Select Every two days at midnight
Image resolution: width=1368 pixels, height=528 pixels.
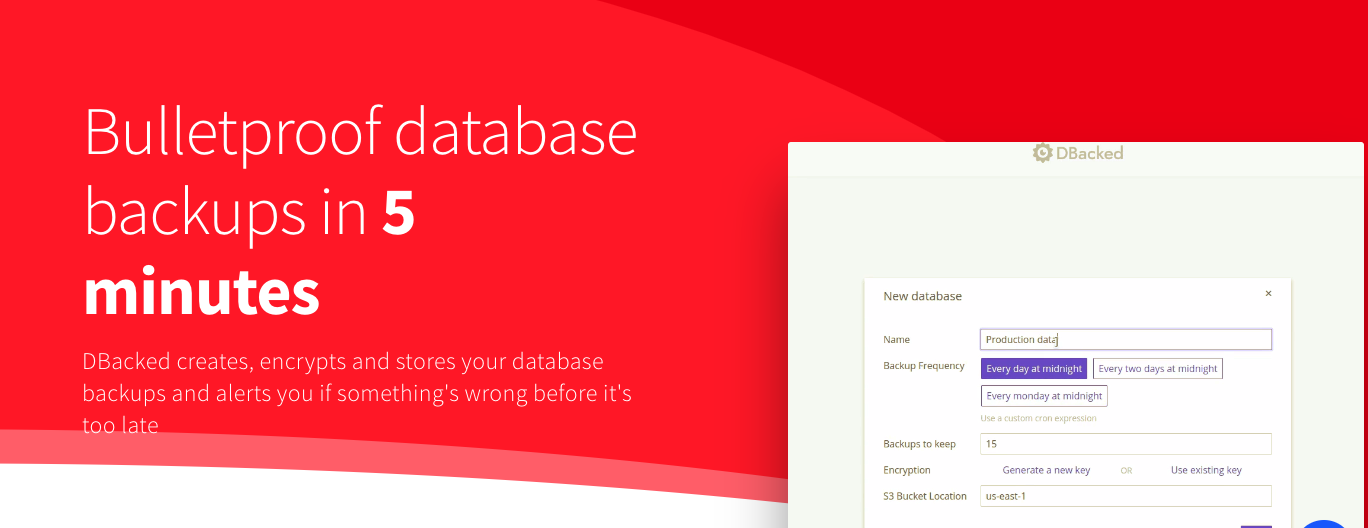[1158, 369]
